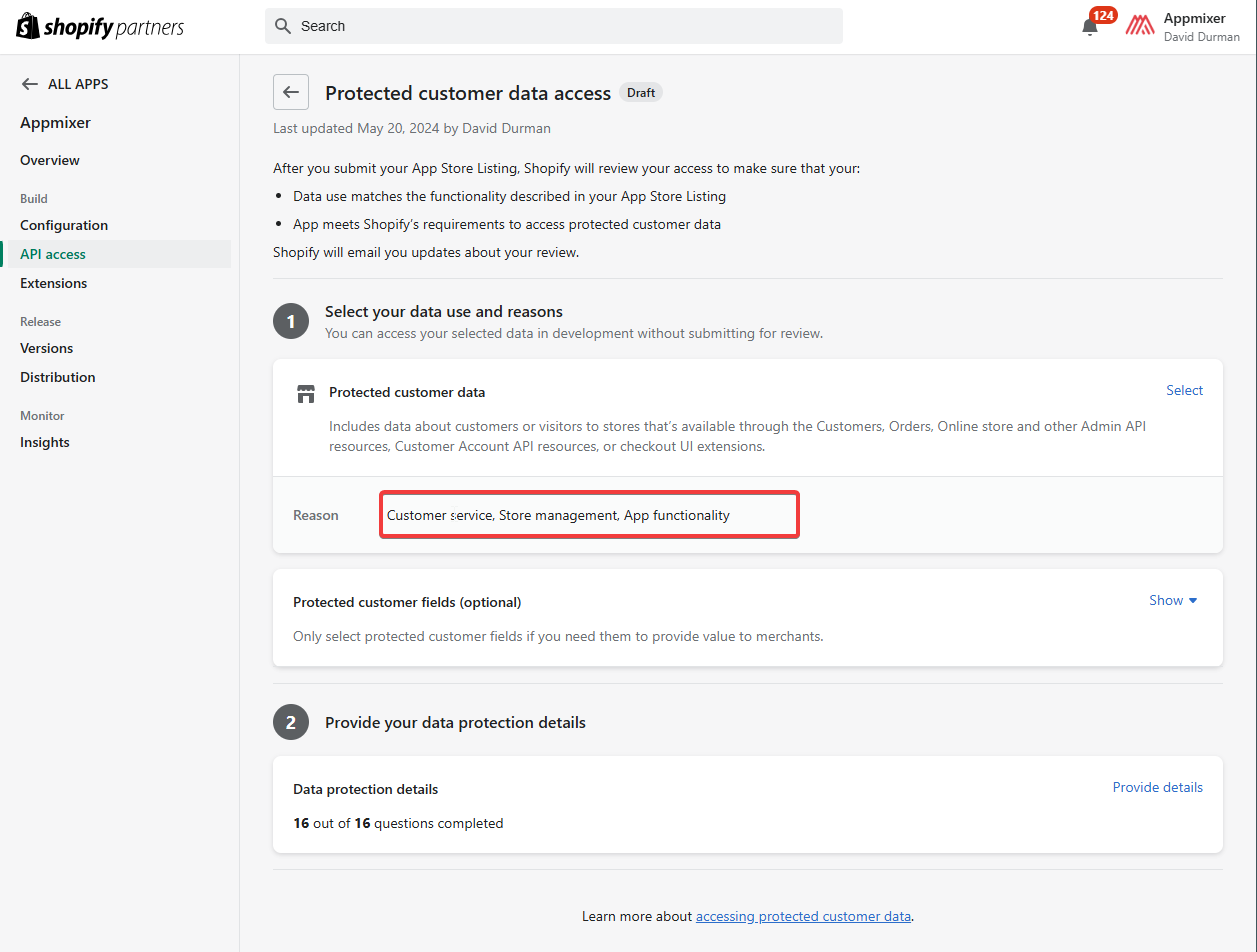1257x952 pixels.
Task: View Insights under Monitor
Action: (x=45, y=442)
